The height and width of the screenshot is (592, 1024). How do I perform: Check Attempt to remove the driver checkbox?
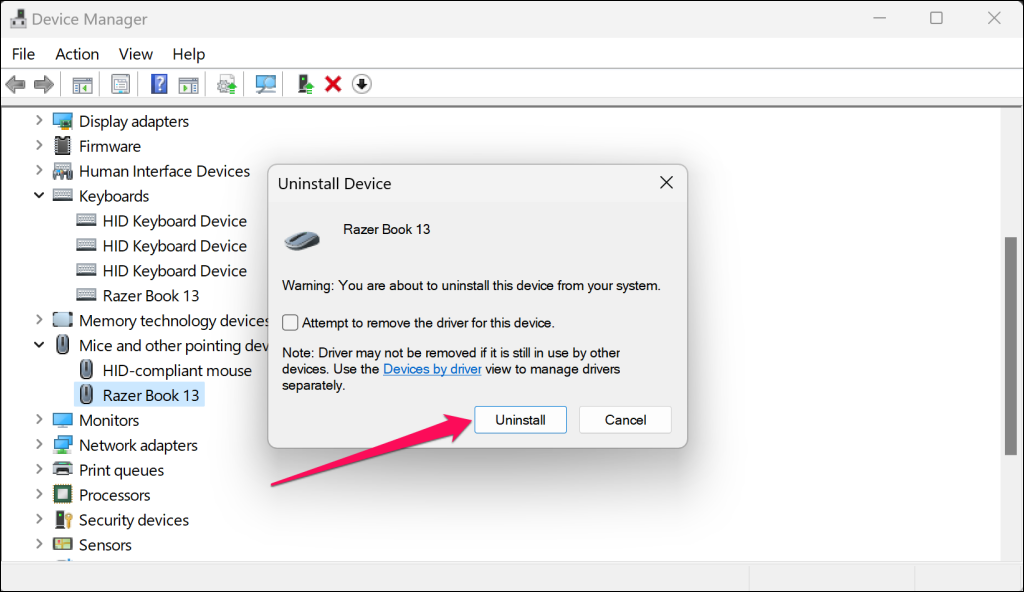(x=290, y=323)
